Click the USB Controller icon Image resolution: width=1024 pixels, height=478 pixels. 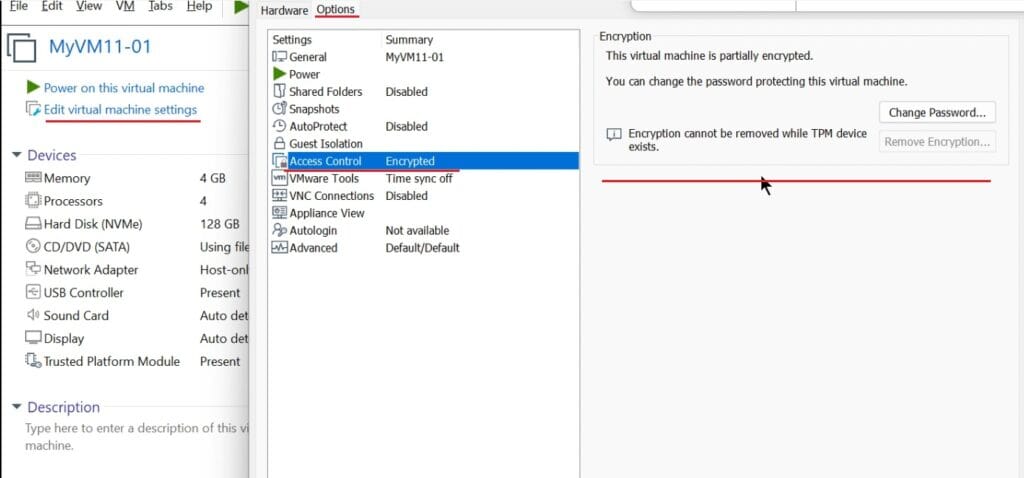33,292
